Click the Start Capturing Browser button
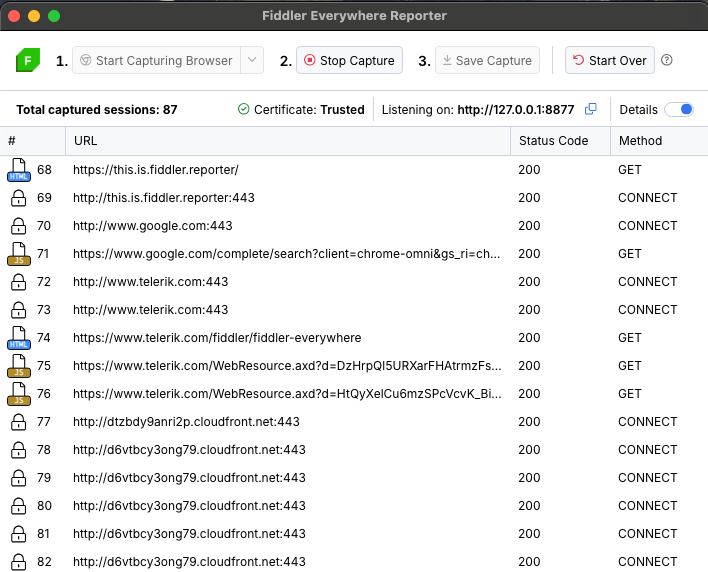Viewport: 708px width, 572px height. 157,60
